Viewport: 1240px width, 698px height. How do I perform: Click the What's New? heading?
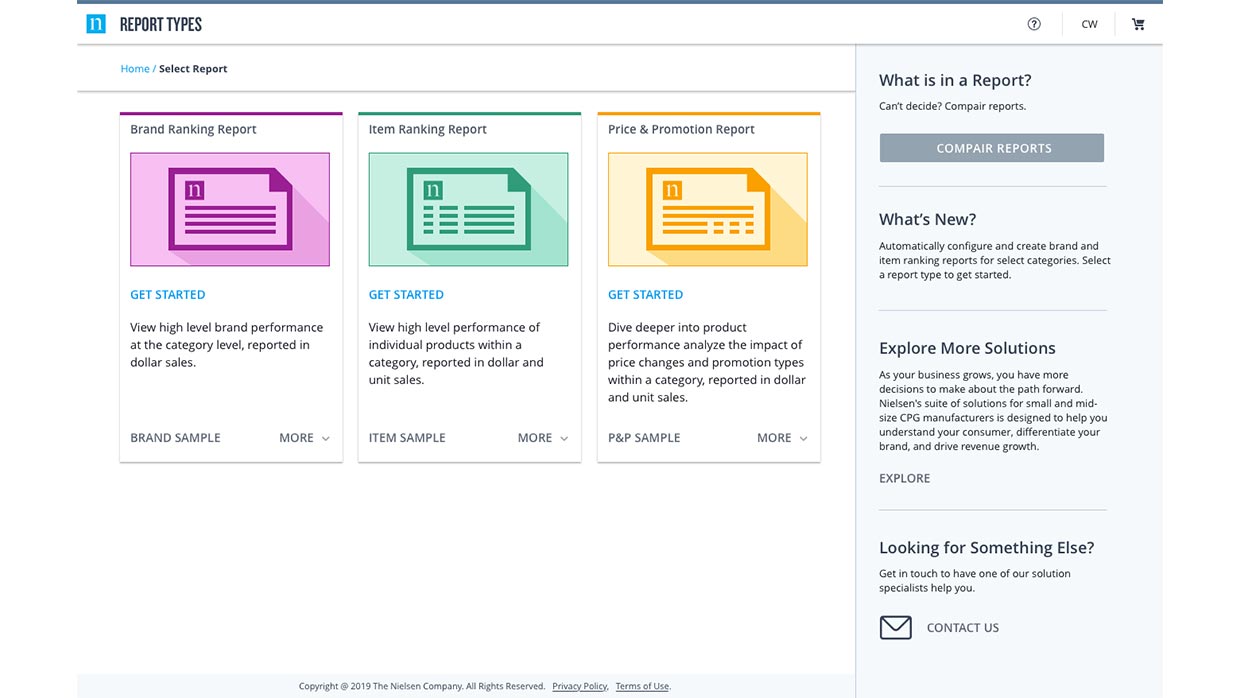tap(927, 220)
